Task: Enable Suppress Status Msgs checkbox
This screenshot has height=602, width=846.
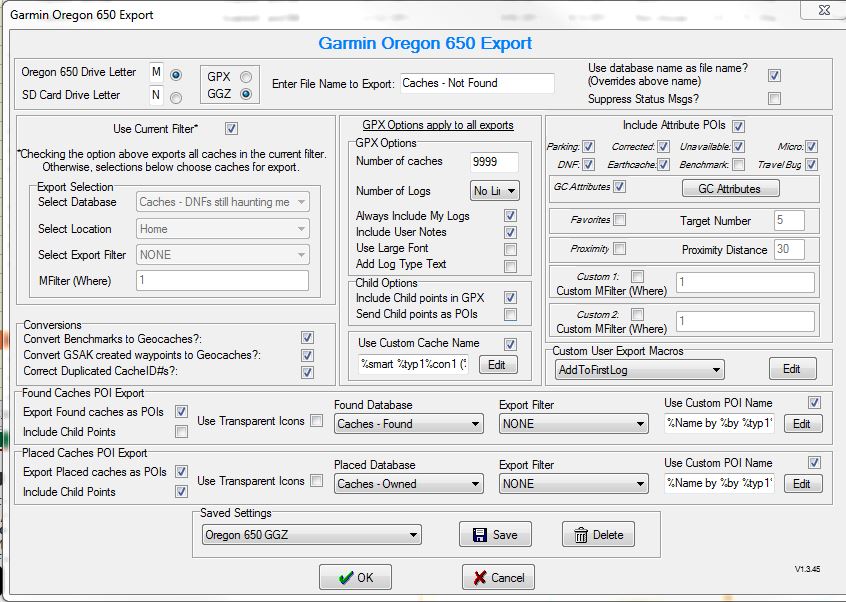Action: click(x=774, y=98)
